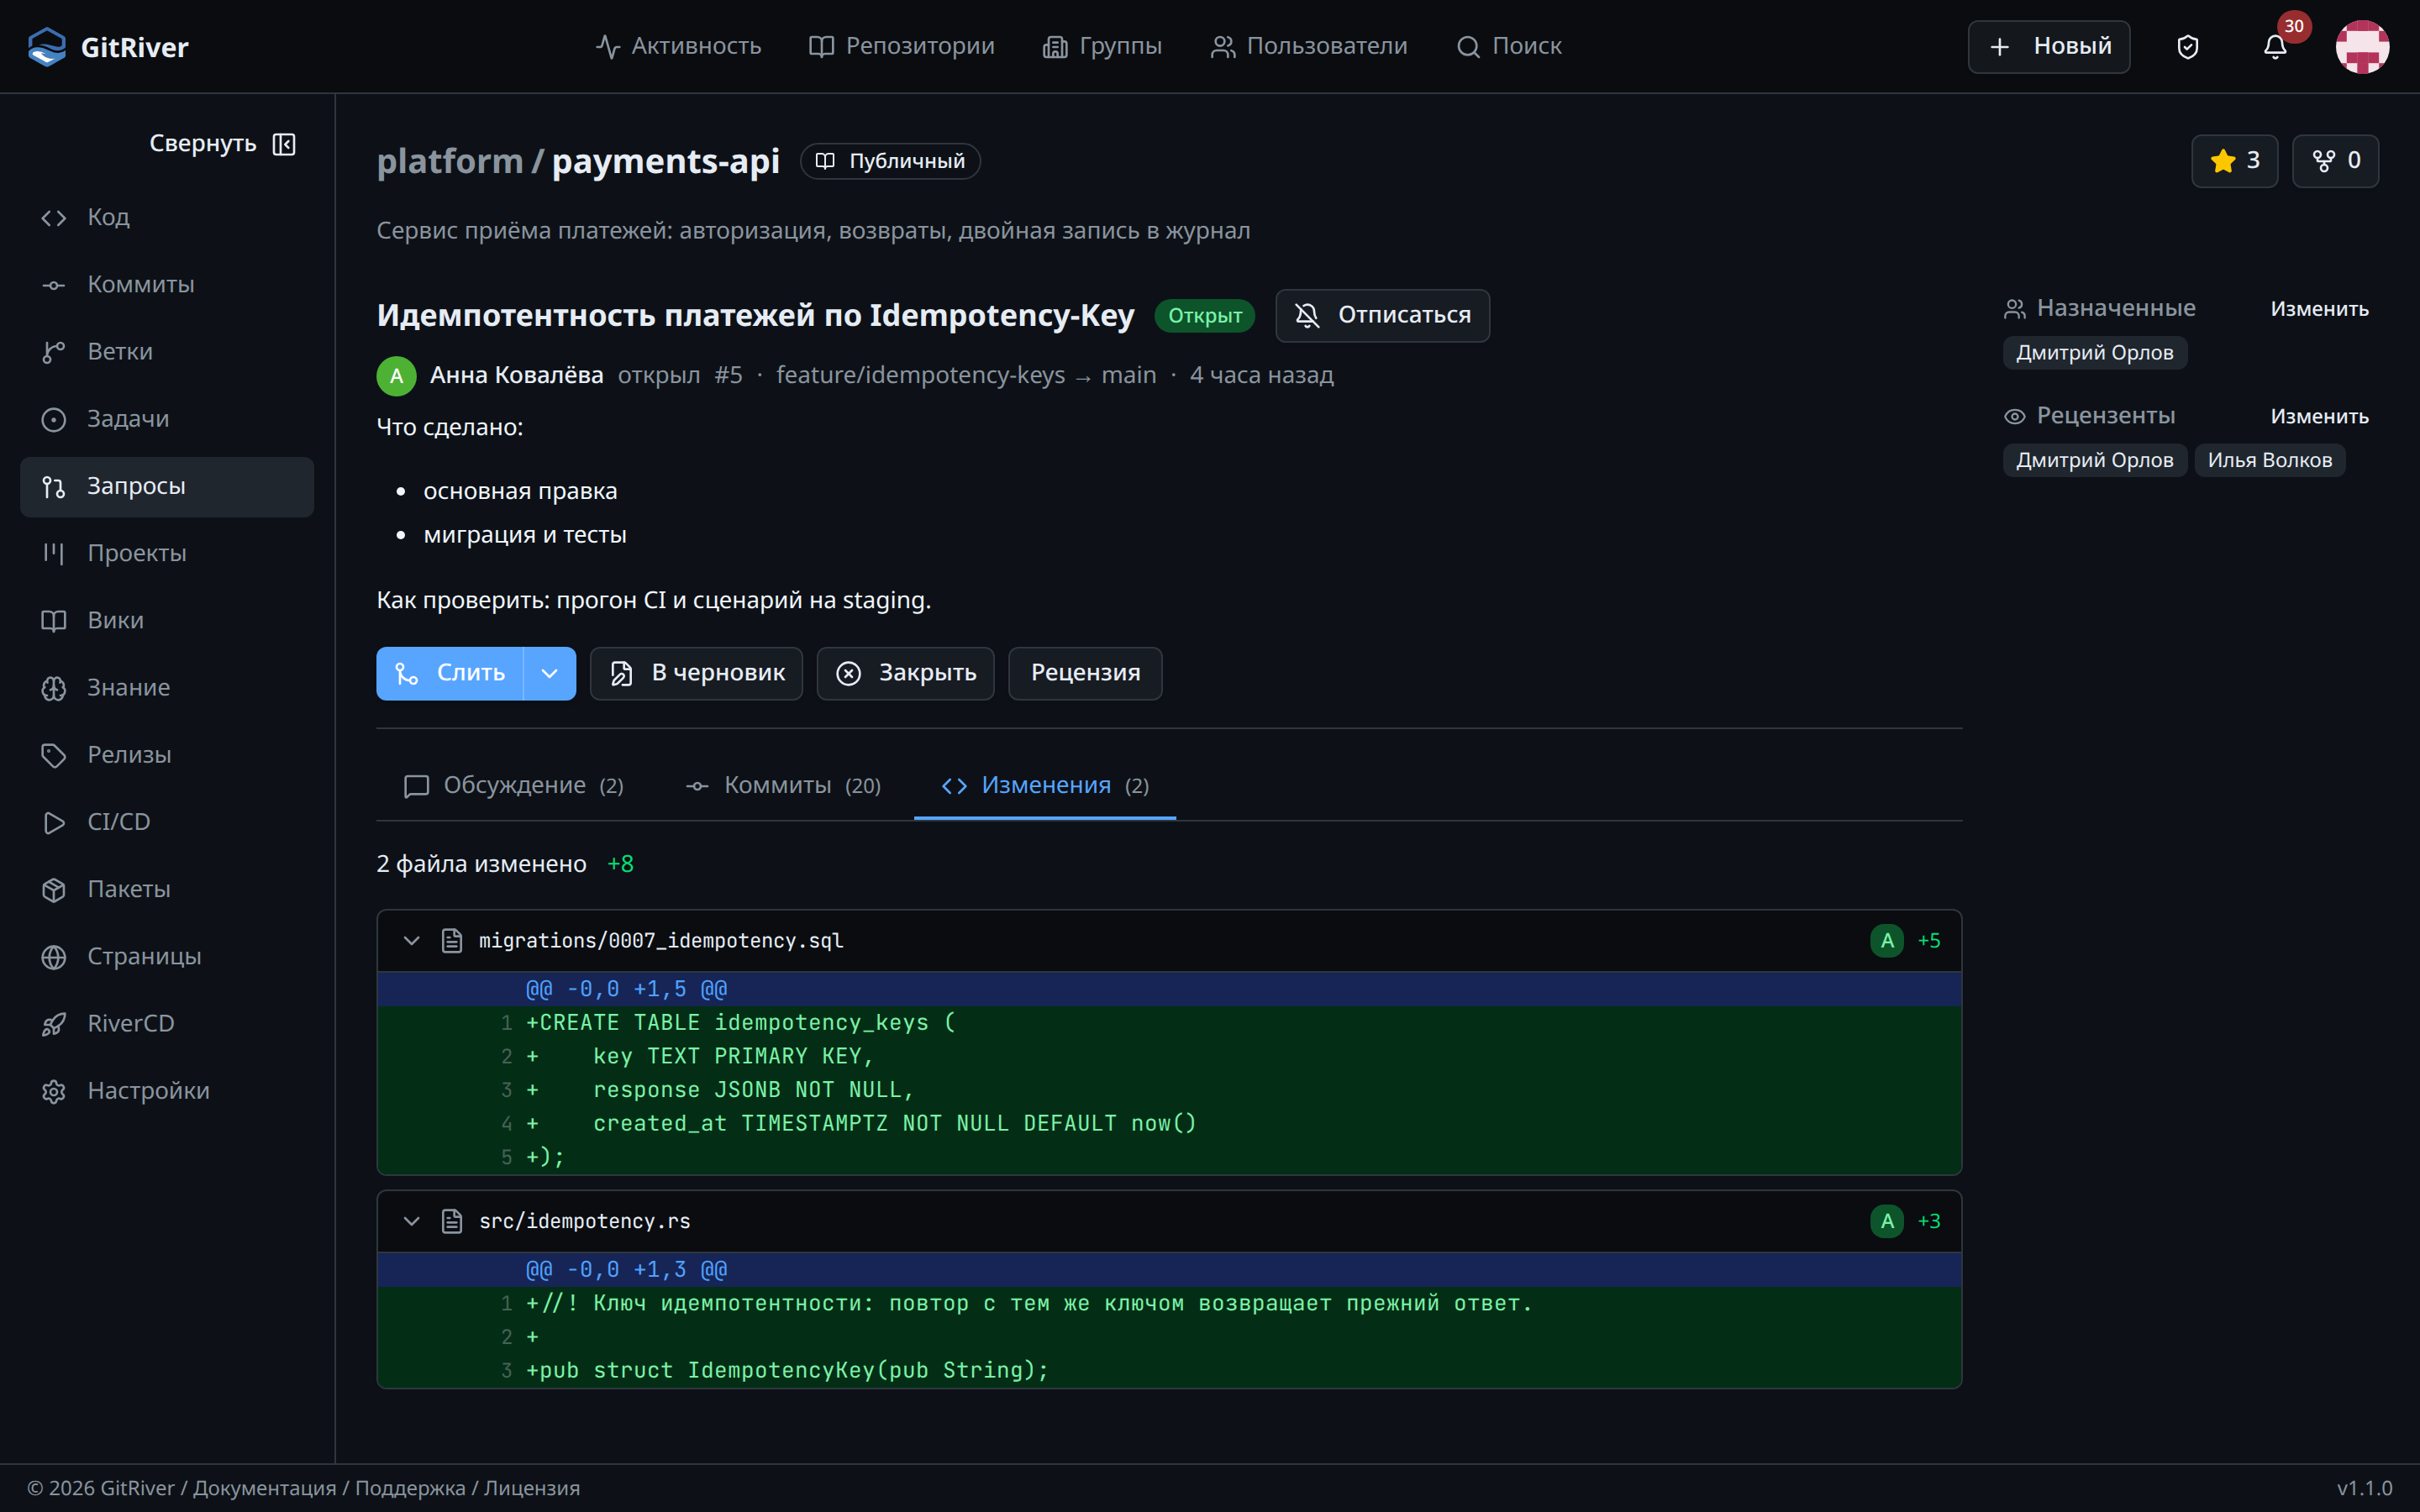Convert request to draft with В черновик
This screenshot has height=1512, width=2420.
[x=696, y=673]
